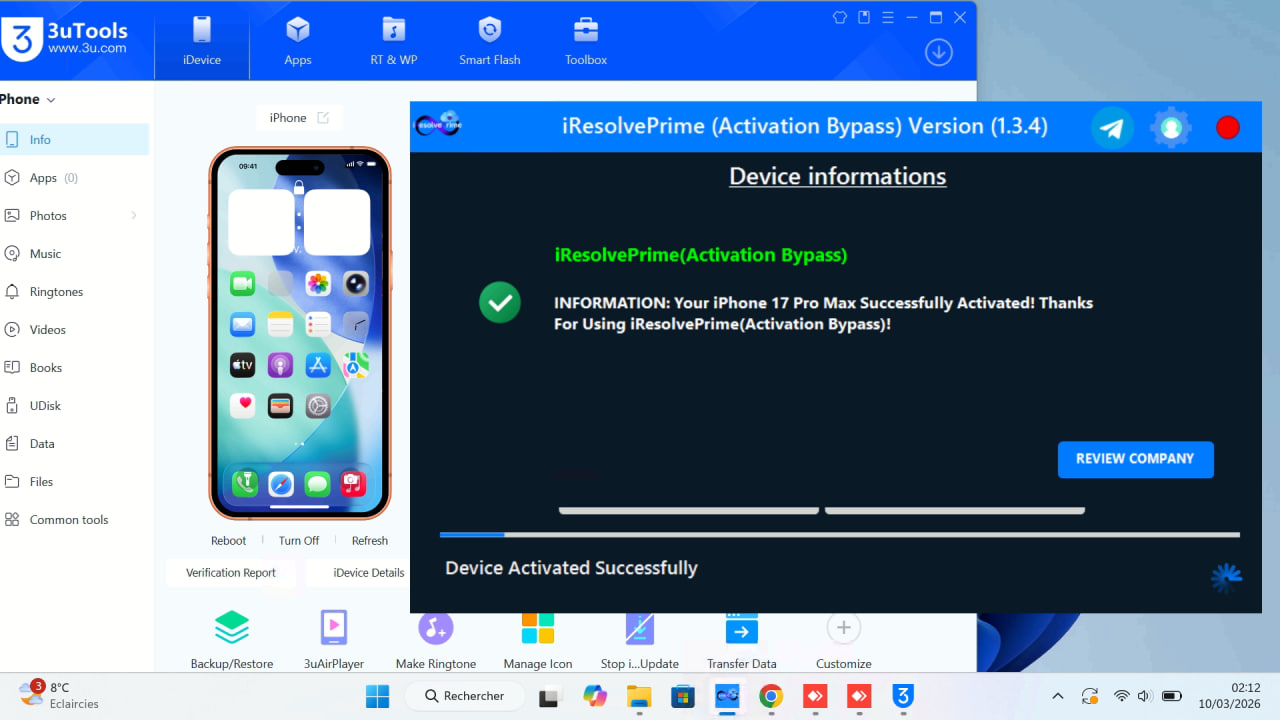Screen dimensions: 1280x720
Task: Open the 3uTools skin icon in title bar
Action: [840, 17]
